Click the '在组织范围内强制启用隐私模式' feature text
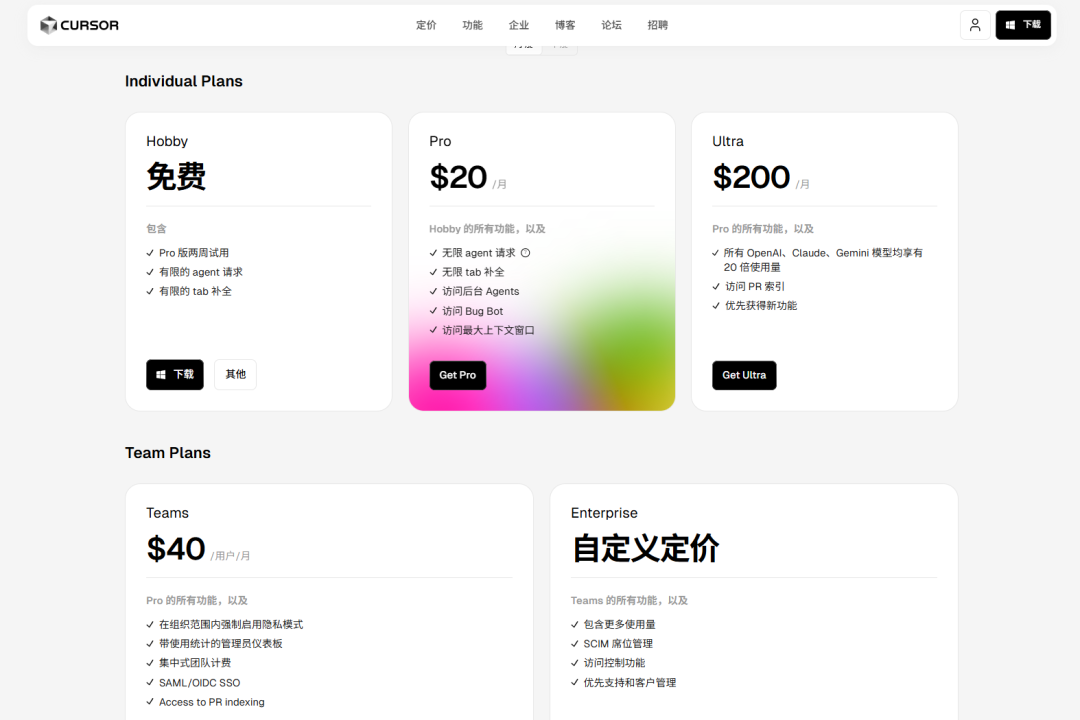Image resolution: width=1080 pixels, height=720 pixels. (231, 624)
